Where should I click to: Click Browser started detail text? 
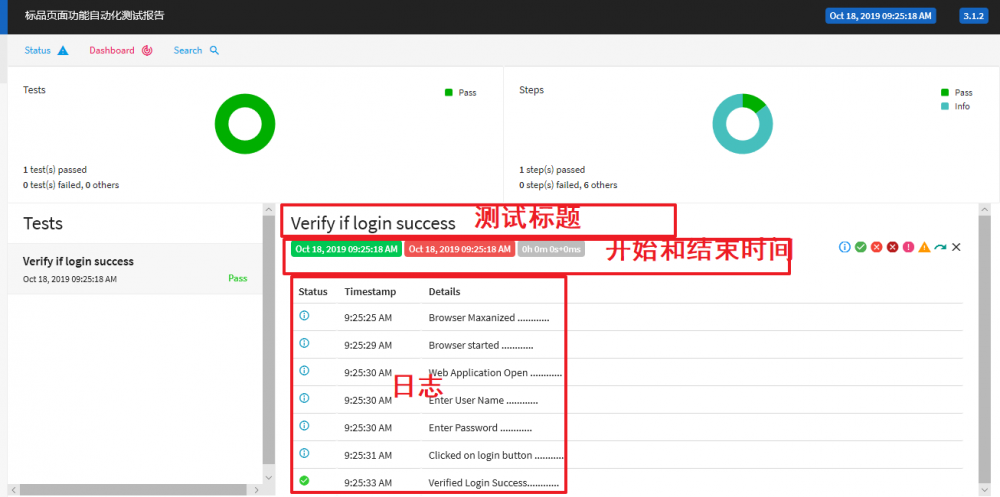point(481,345)
